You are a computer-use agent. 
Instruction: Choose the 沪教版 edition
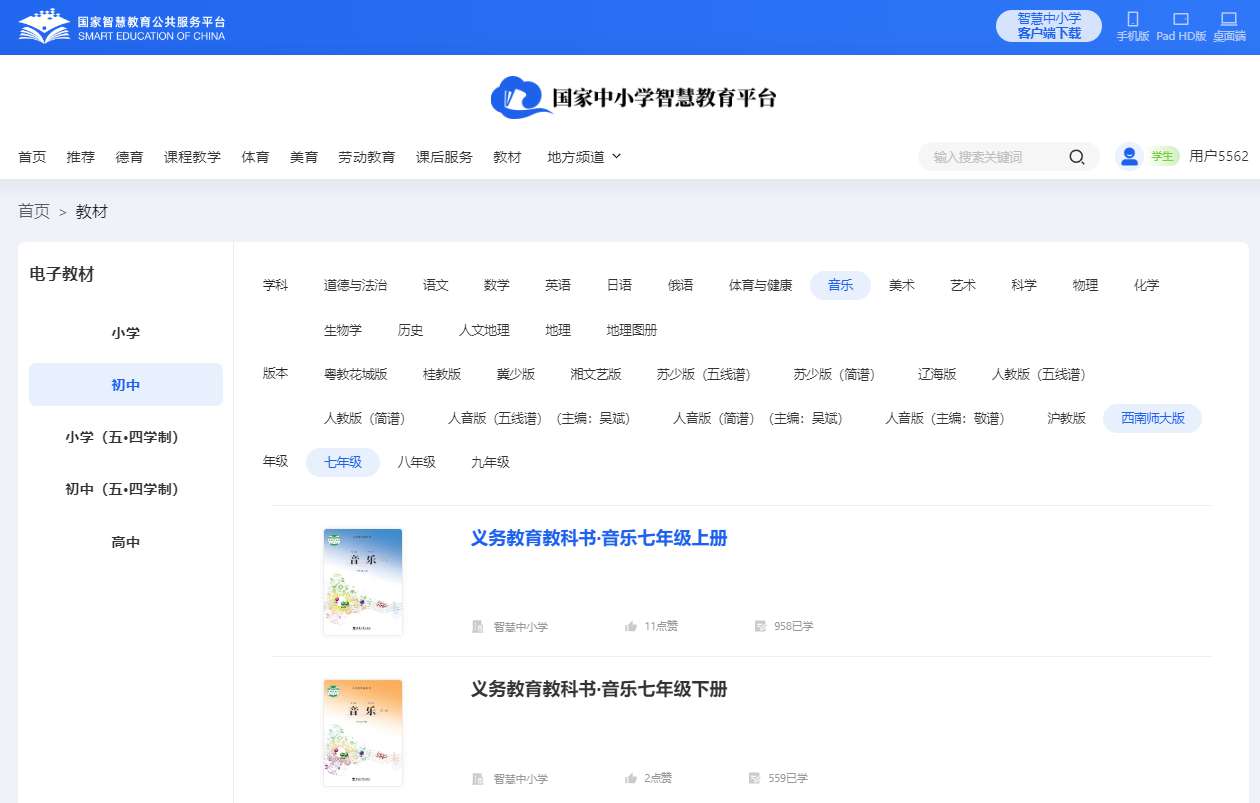click(1066, 418)
